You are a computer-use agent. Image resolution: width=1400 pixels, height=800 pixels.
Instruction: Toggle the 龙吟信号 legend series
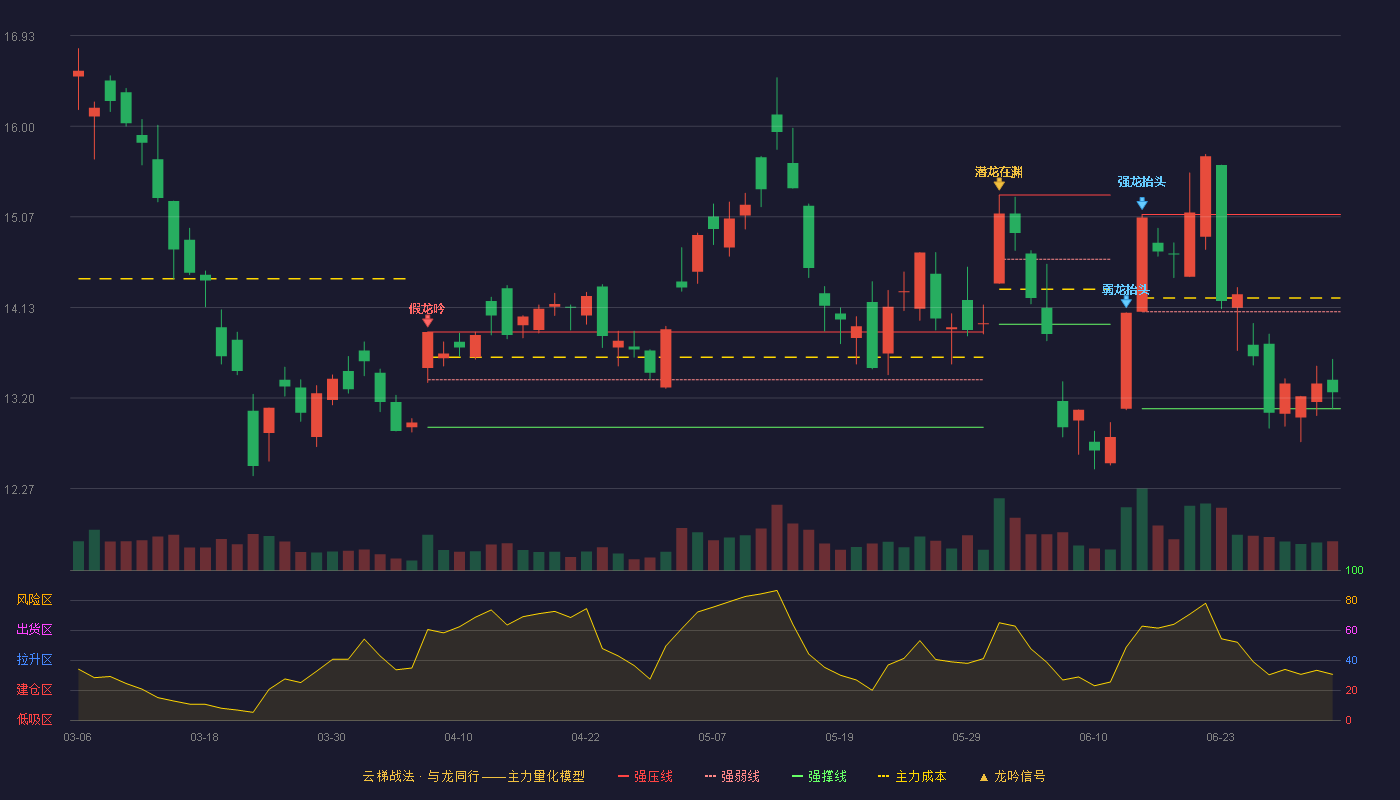1012,776
